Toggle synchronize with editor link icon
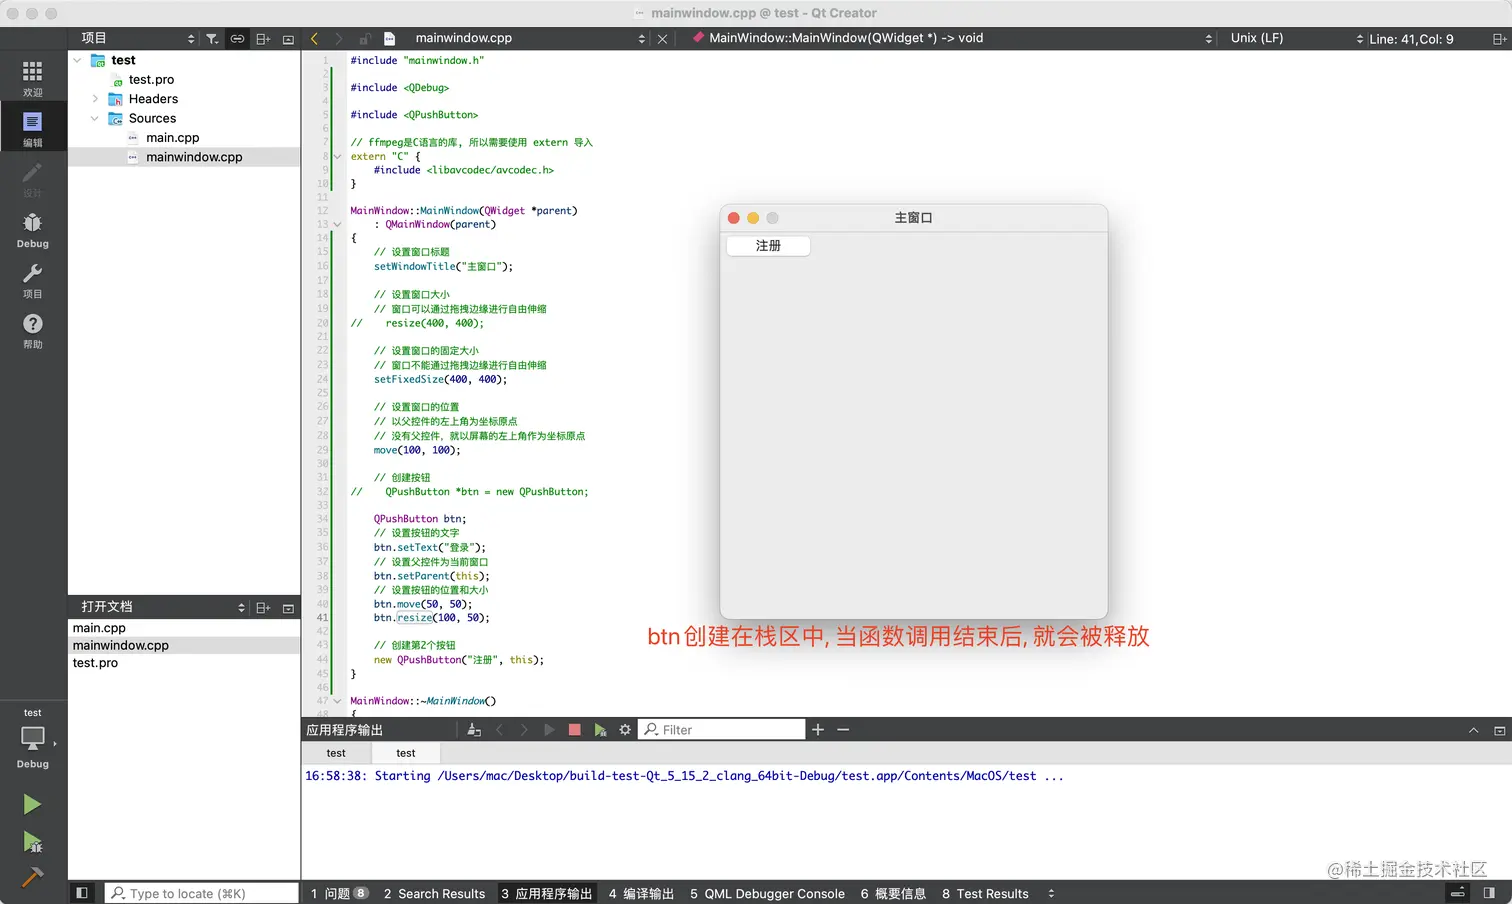This screenshot has height=904, width=1512. (237, 39)
